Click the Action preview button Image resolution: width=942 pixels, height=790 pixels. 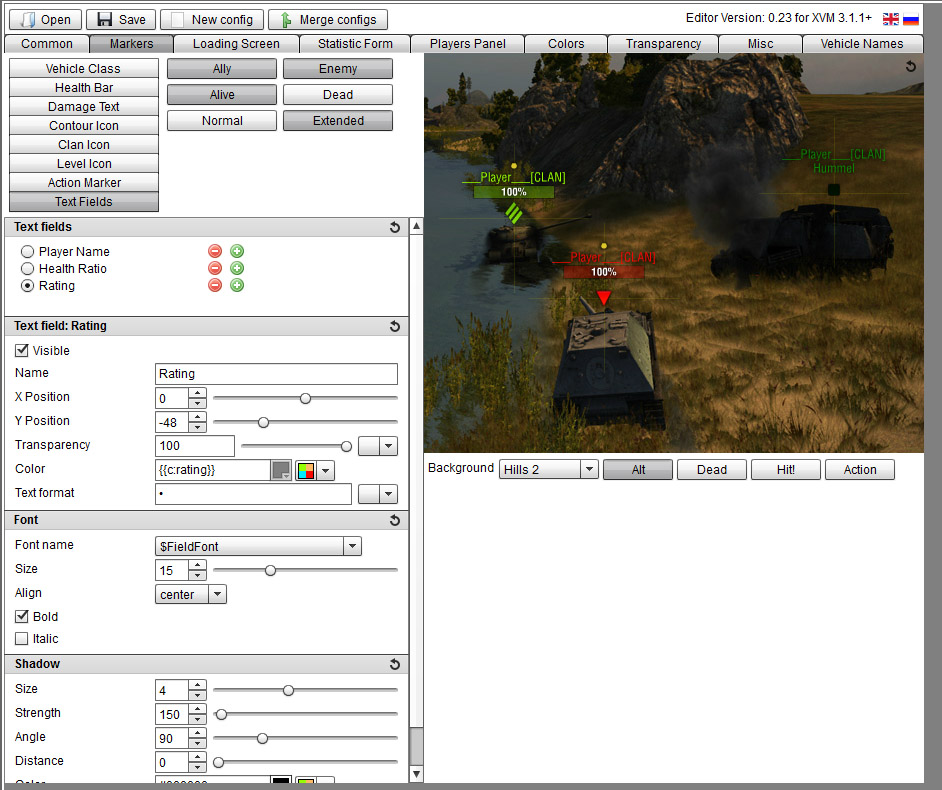[x=860, y=469]
